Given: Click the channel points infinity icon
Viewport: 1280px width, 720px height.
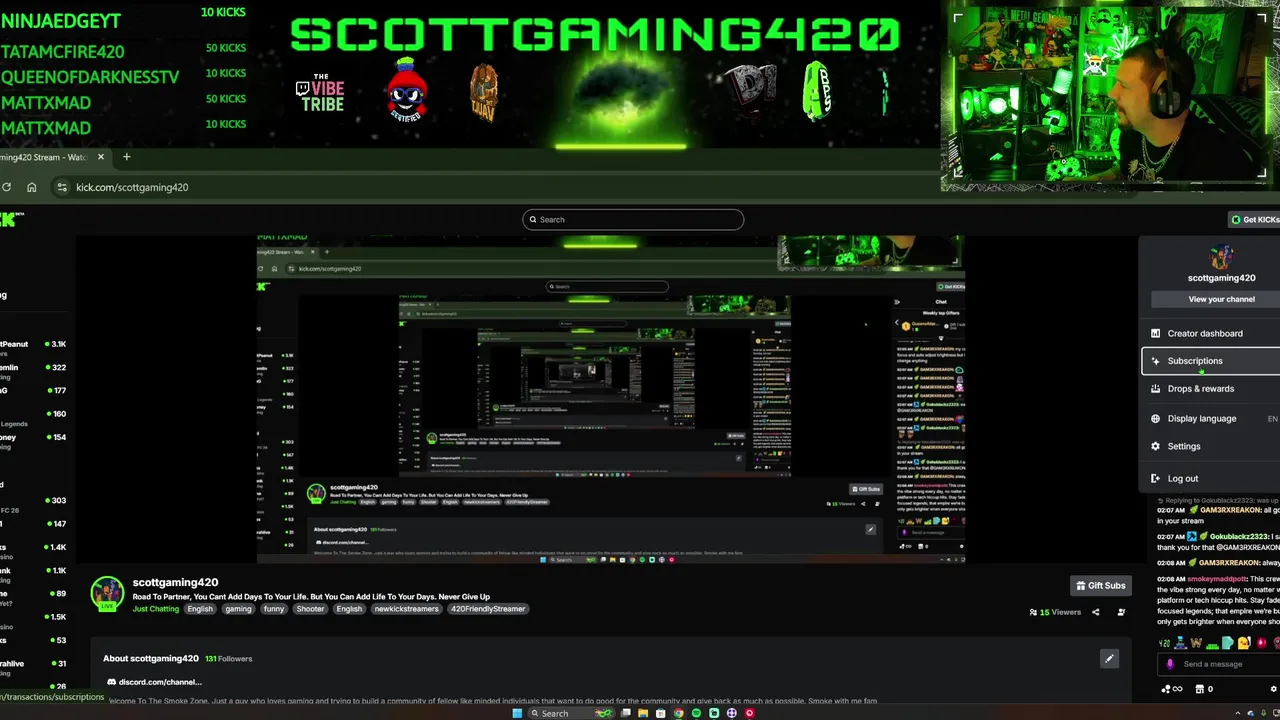Looking at the screenshot, I should pos(1172,689).
